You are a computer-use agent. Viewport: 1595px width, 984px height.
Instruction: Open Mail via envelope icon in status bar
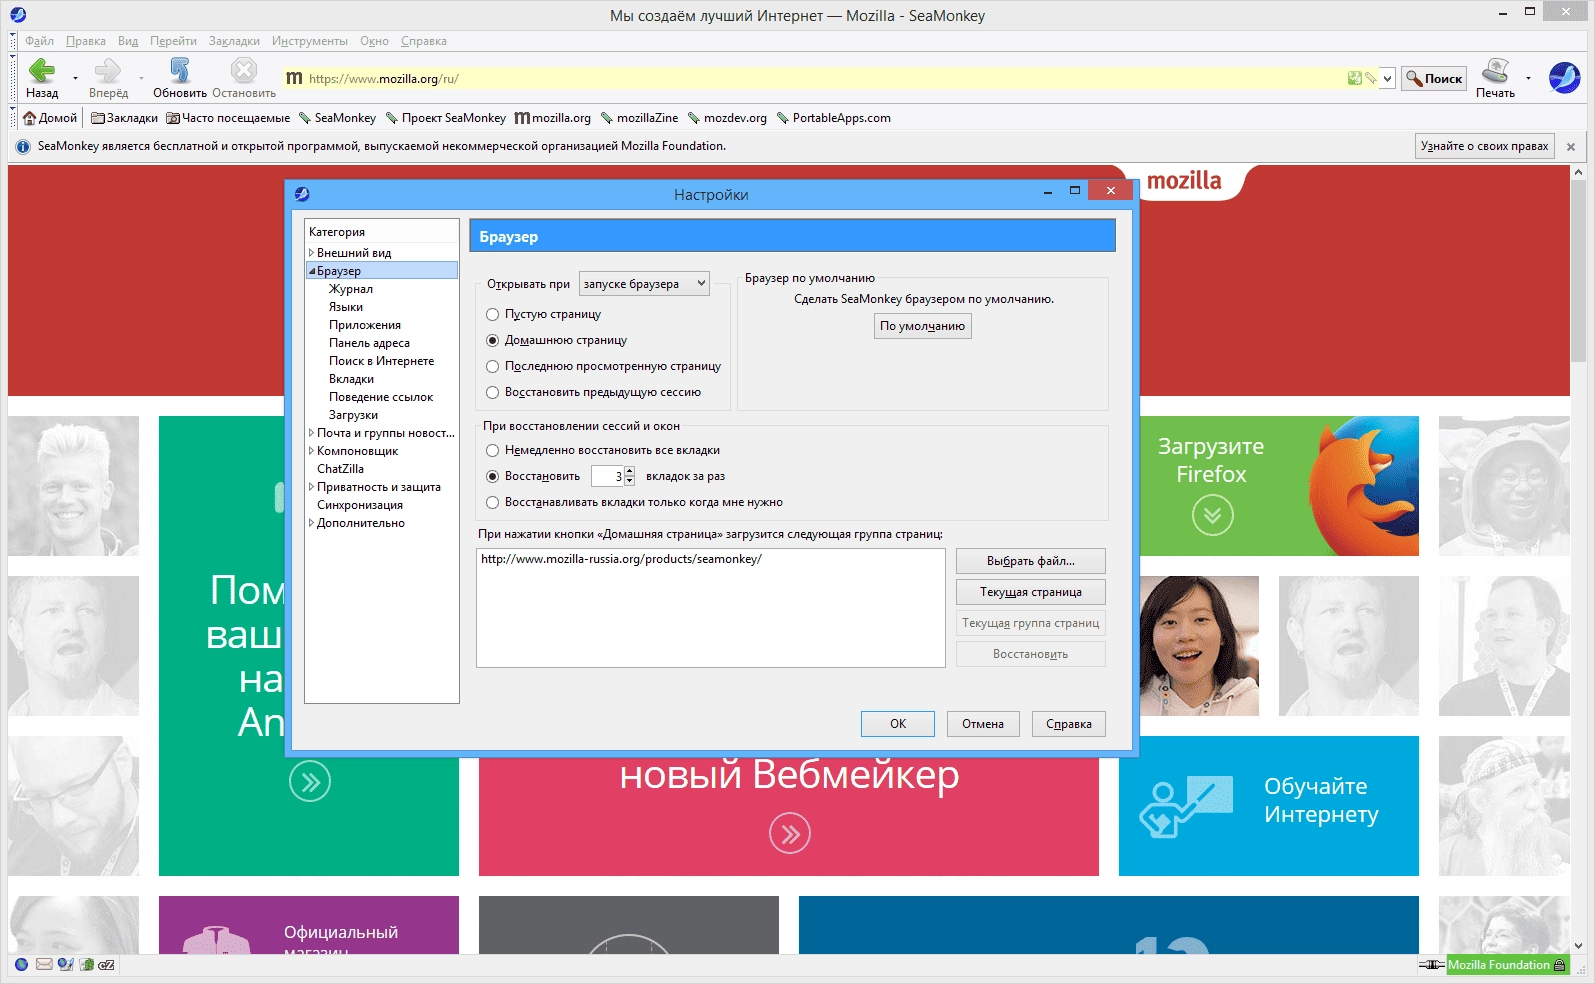[44, 965]
